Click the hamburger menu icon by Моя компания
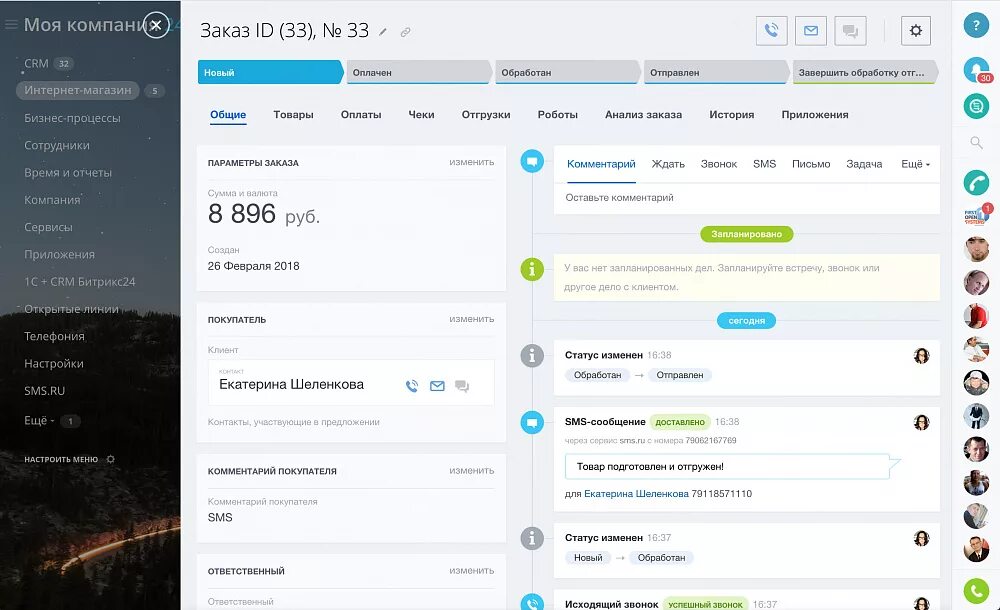Image resolution: width=1000 pixels, height=610 pixels. pos(11,25)
